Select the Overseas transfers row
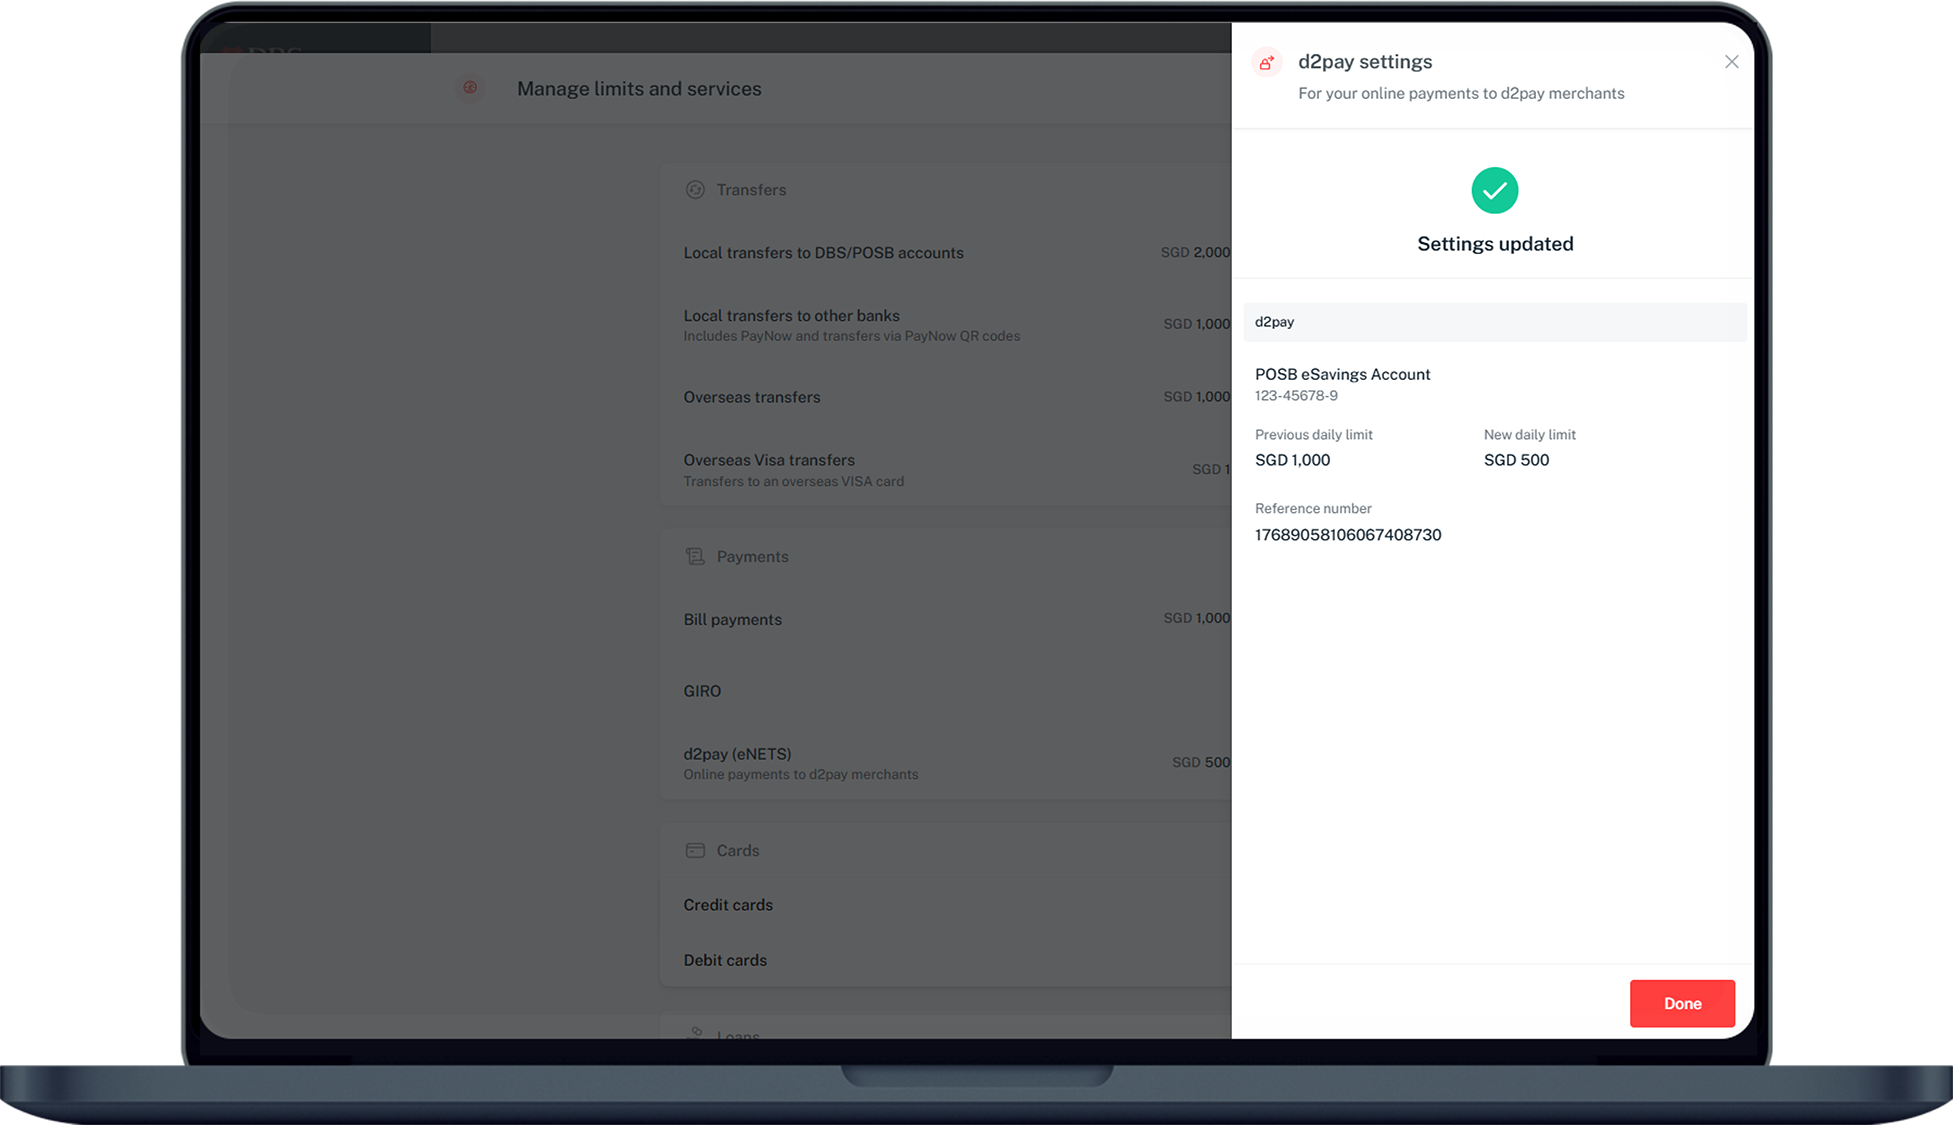Viewport: 1953px width, 1125px height. point(751,397)
